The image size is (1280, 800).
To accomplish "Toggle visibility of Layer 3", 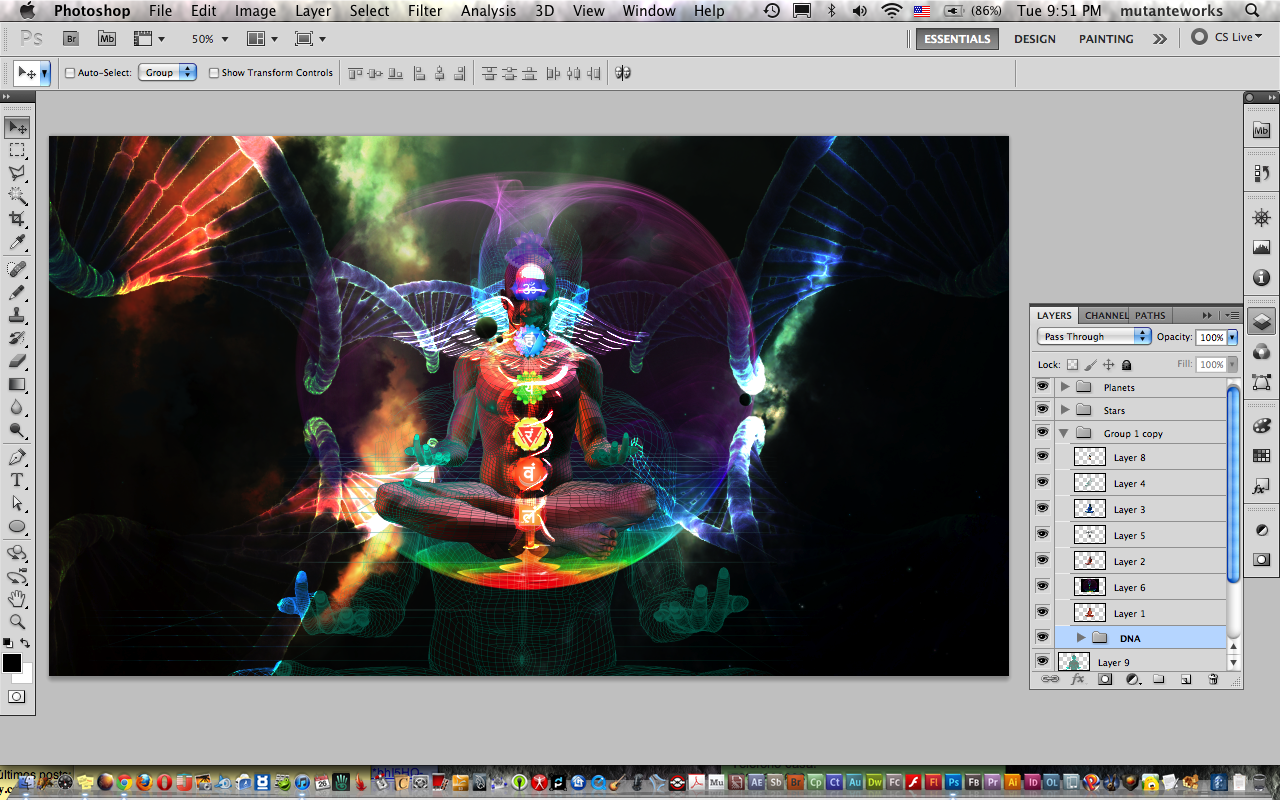I will click(x=1043, y=509).
